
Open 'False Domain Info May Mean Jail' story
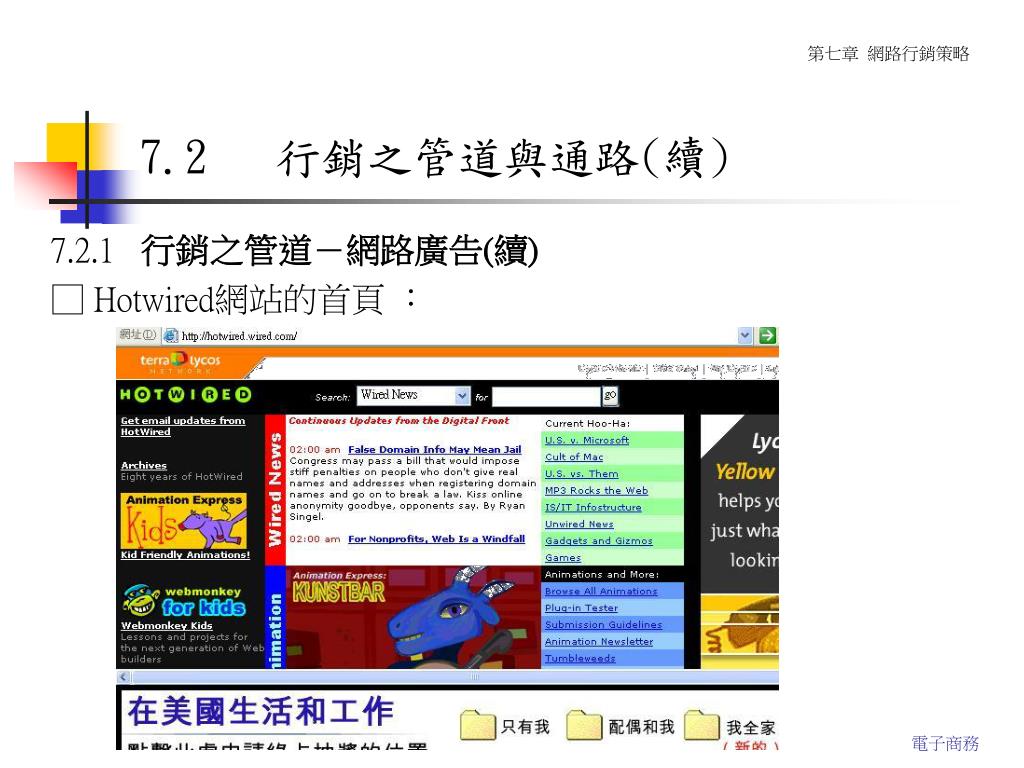point(435,449)
